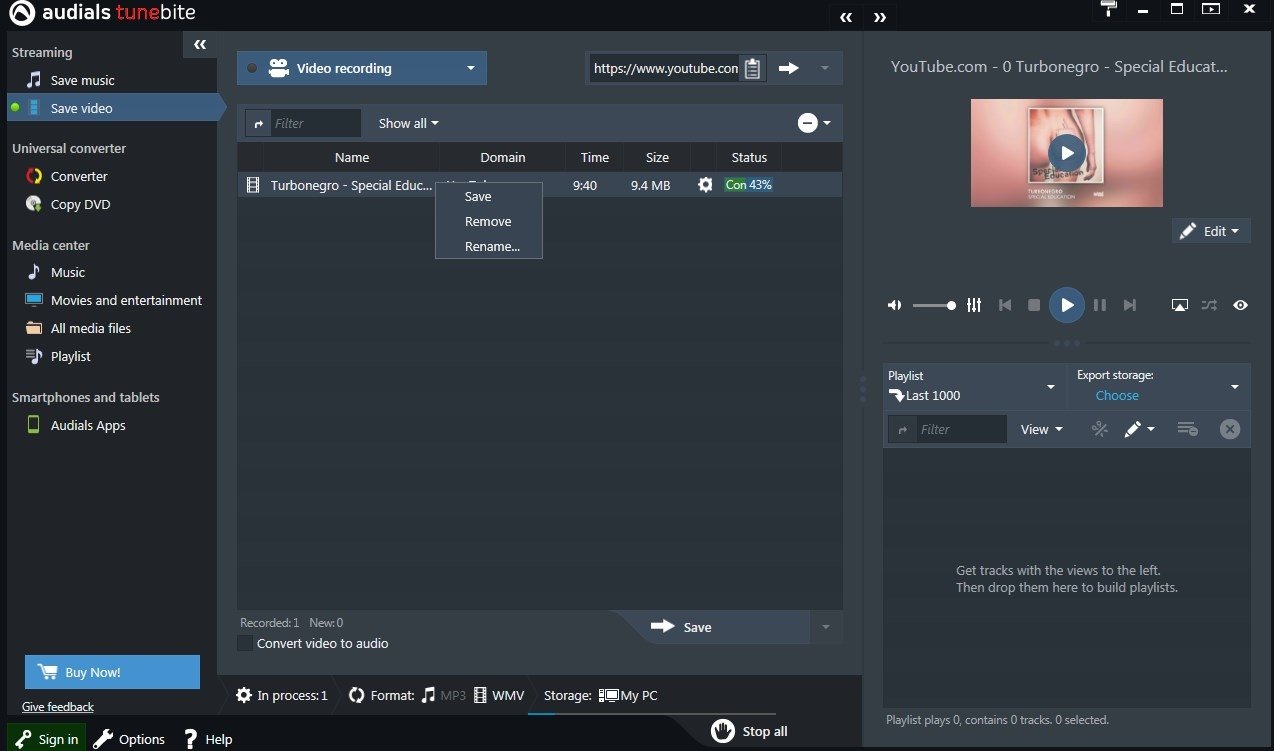This screenshot has width=1274, height=751.
Task: Sort the list by the Status column
Action: point(749,157)
